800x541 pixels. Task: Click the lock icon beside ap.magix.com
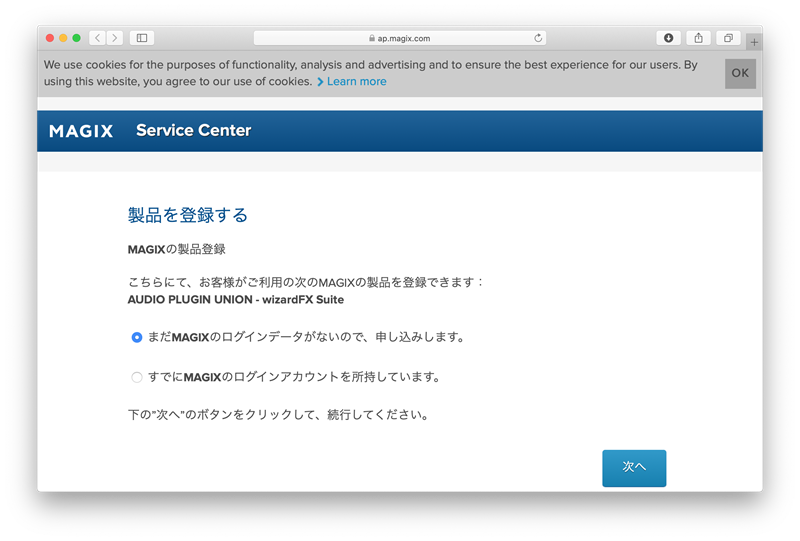point(372,38)
